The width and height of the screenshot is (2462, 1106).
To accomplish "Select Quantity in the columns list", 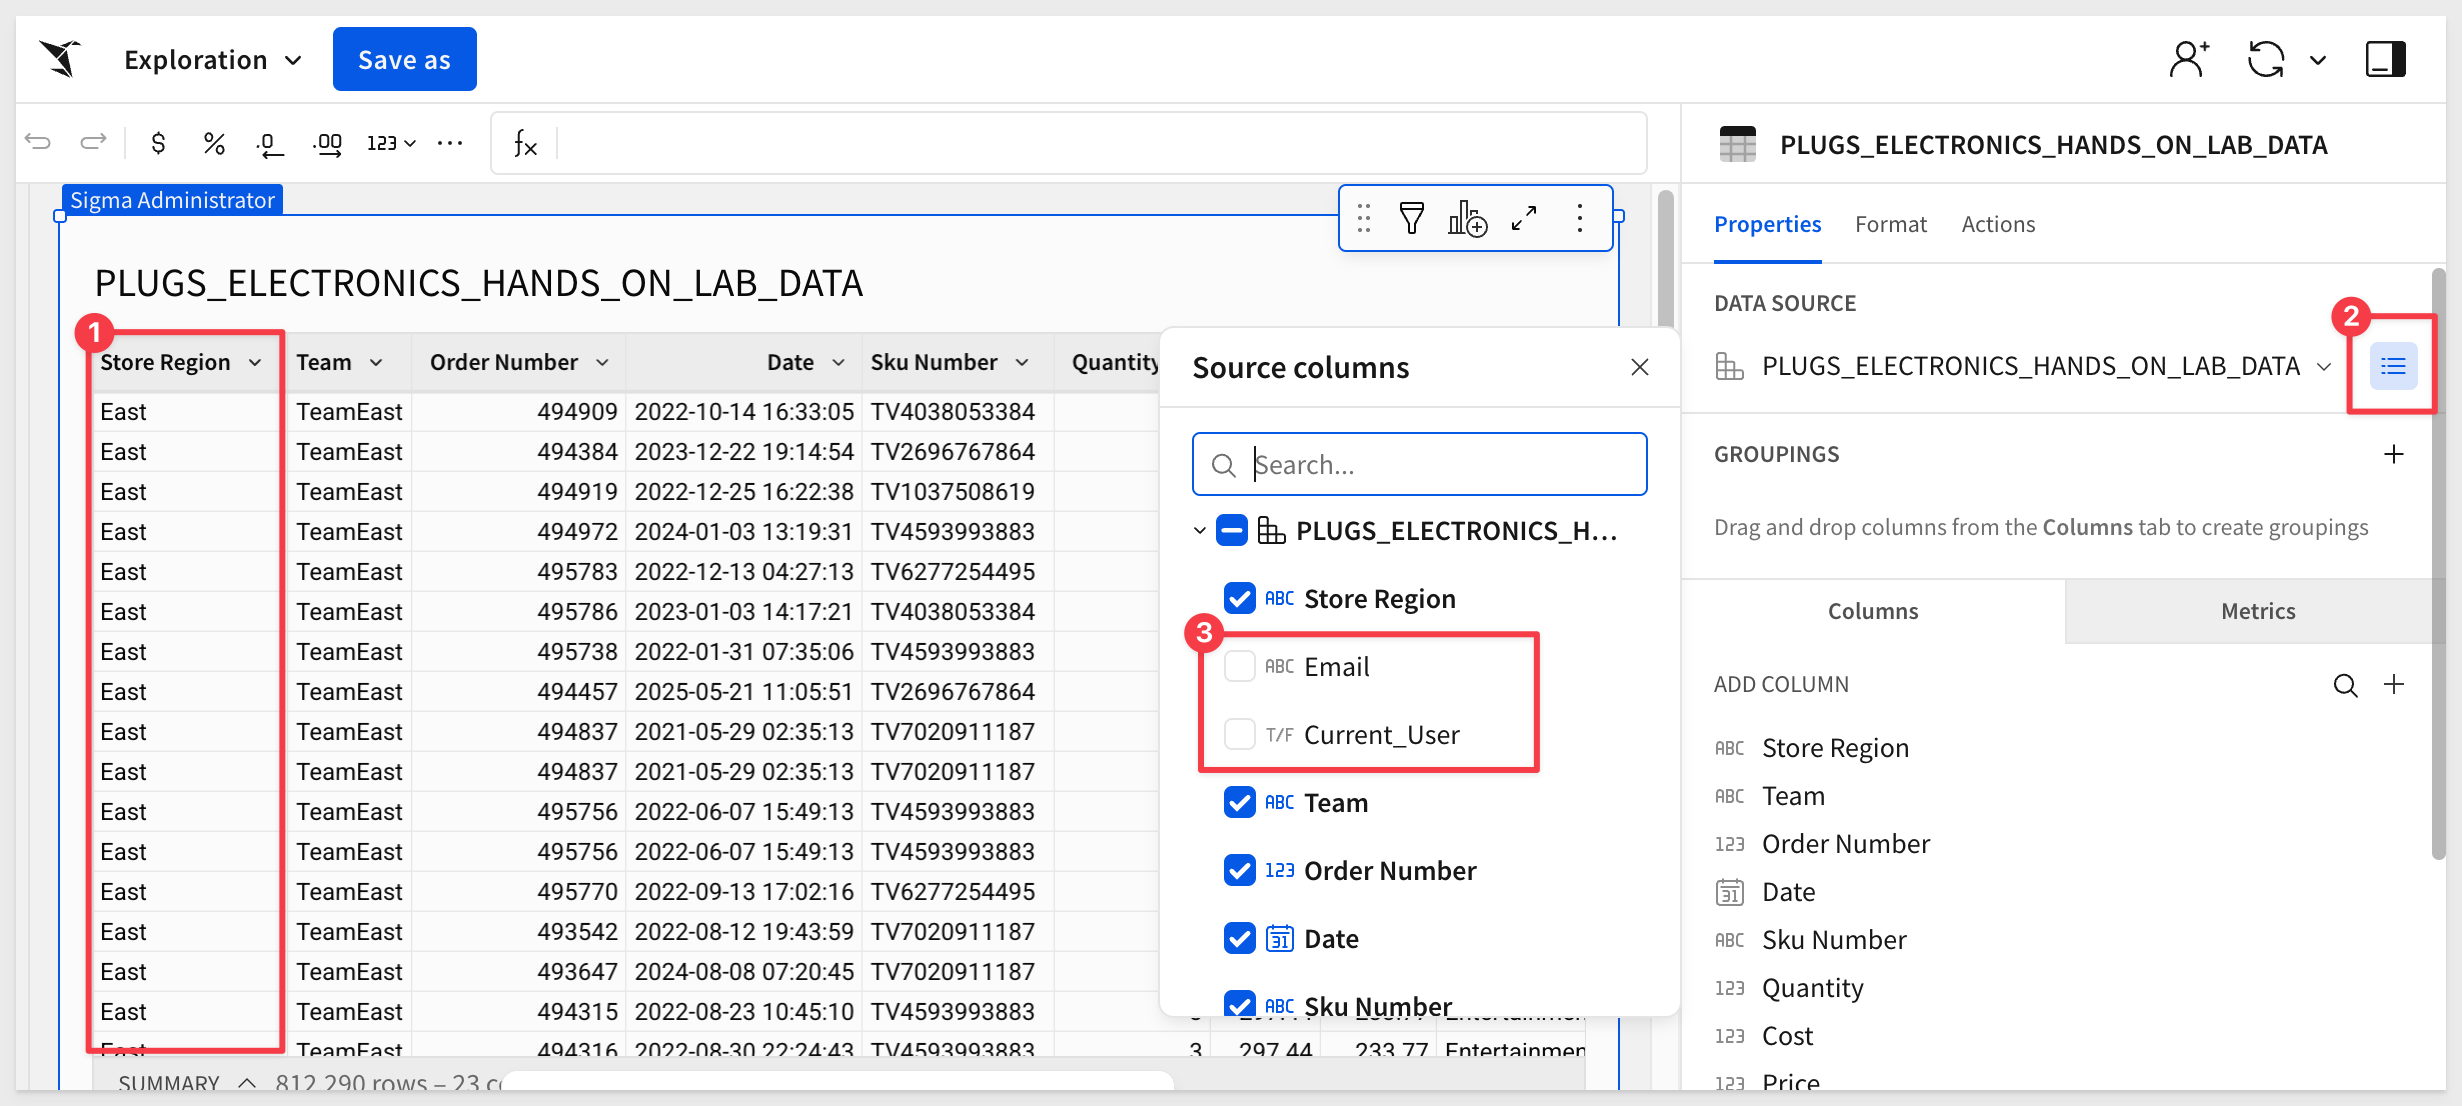I will click(1812, 988).
